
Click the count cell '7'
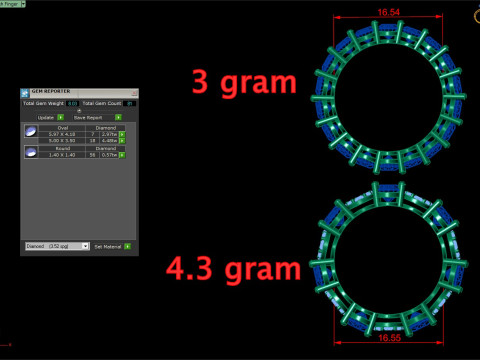(92, 134)
